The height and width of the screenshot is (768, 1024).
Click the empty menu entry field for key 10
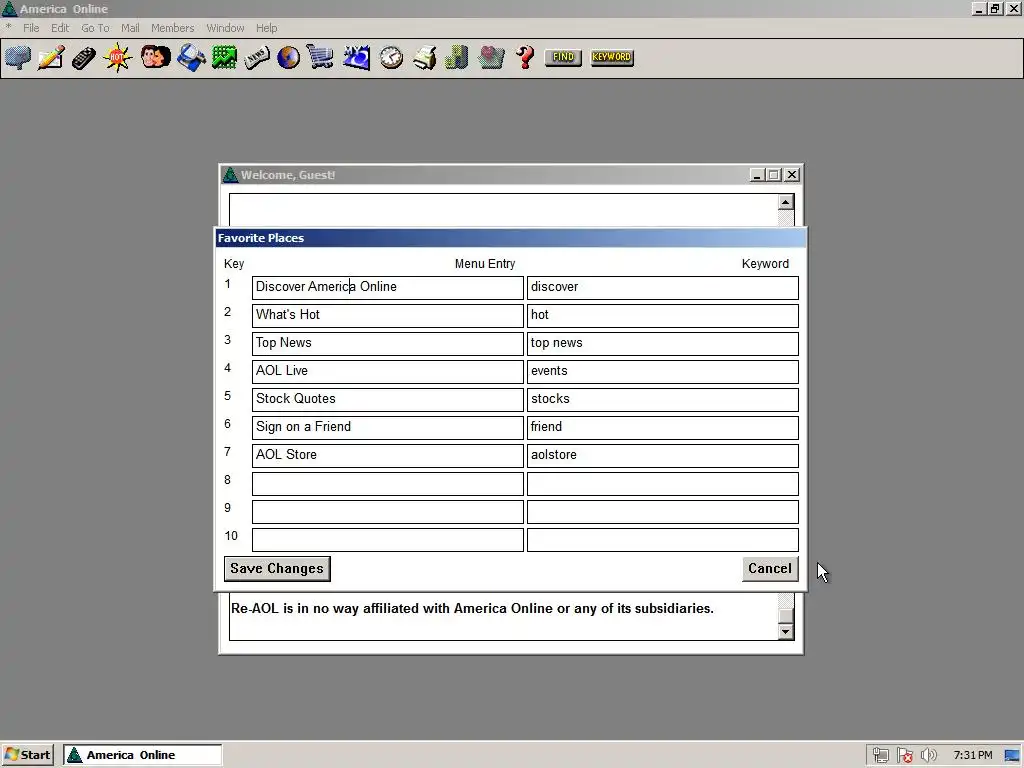(x=388, y=540)
